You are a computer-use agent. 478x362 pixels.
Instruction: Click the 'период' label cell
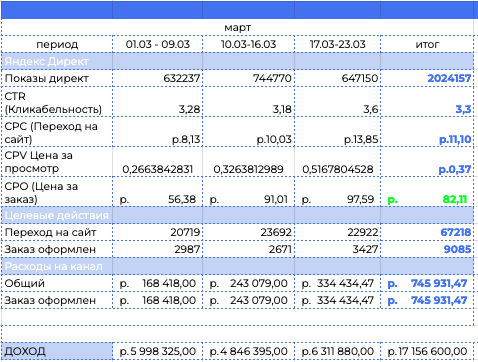(x=57, y=44)
